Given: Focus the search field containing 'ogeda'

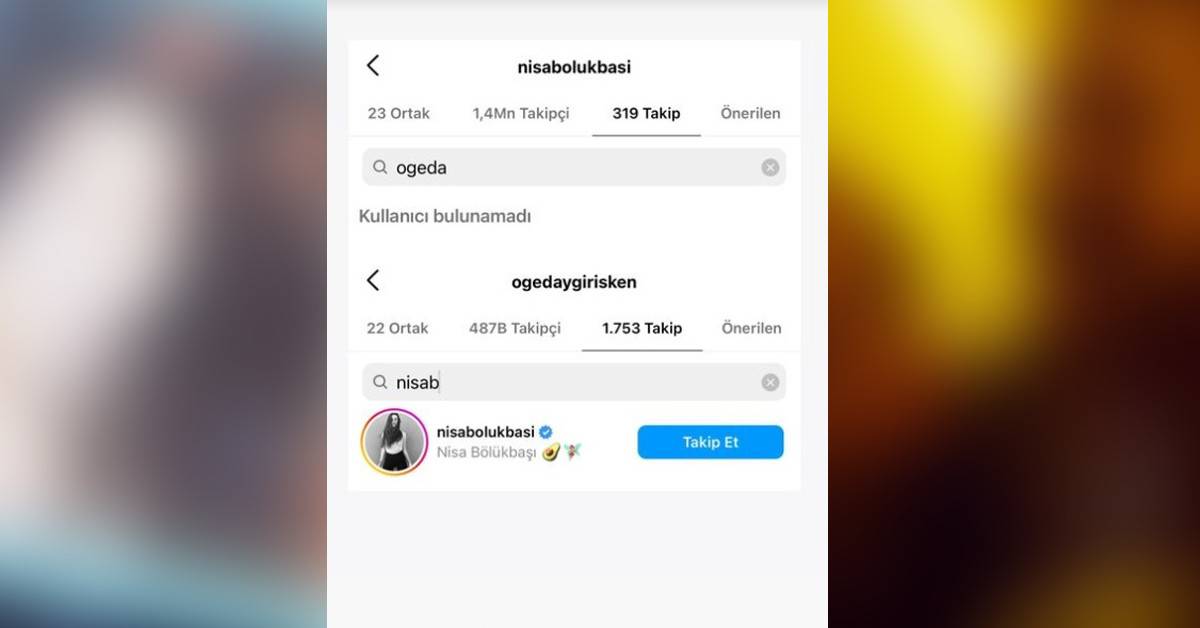Looking at the screenshot, I should click(x=574, y=167).
